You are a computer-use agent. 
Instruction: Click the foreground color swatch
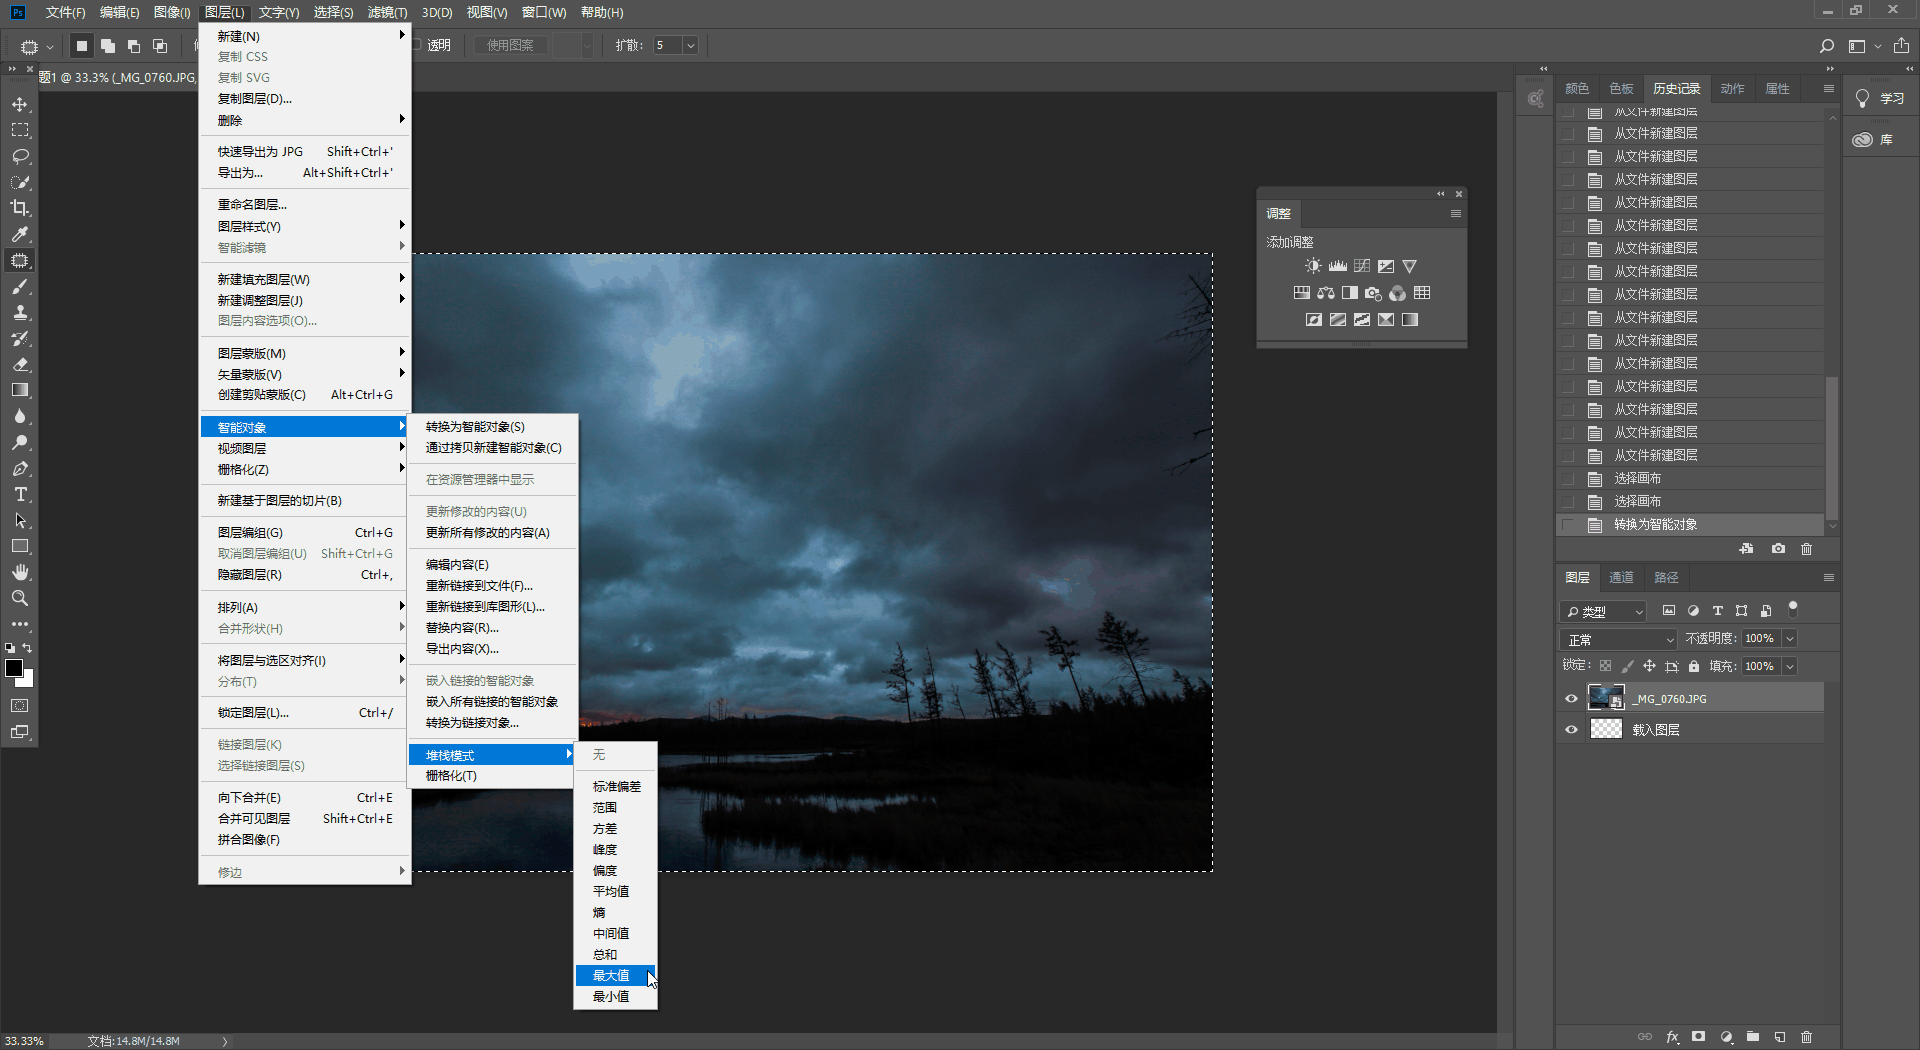point(14,669)
